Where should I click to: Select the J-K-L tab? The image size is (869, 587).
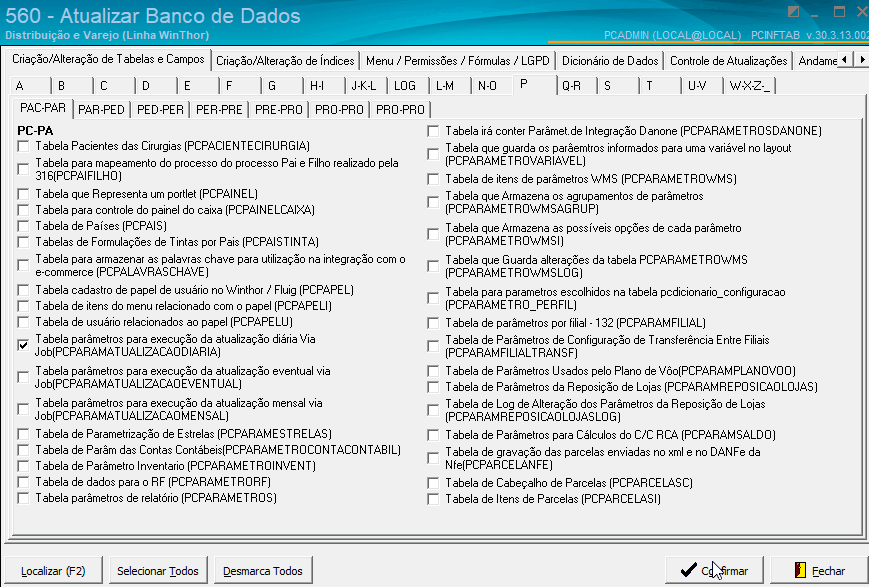pos(366,86)
